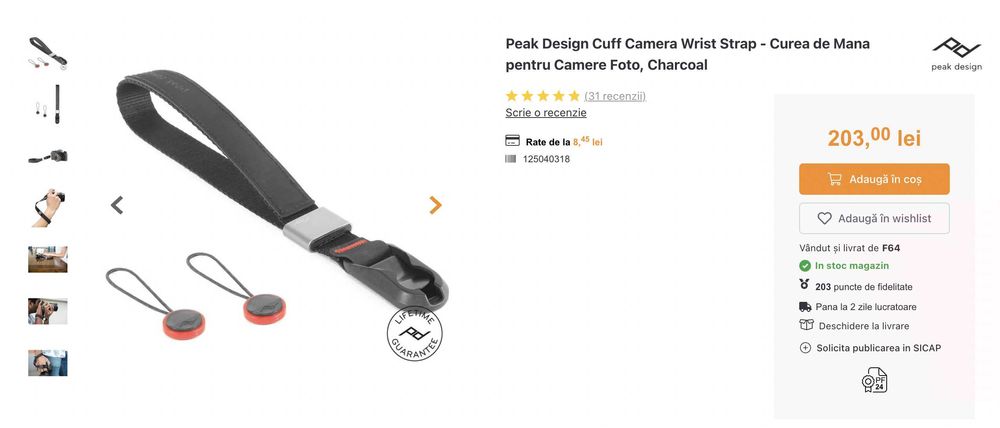
Task: Click the Peak Design brand logo
Action: coord(956,54)
